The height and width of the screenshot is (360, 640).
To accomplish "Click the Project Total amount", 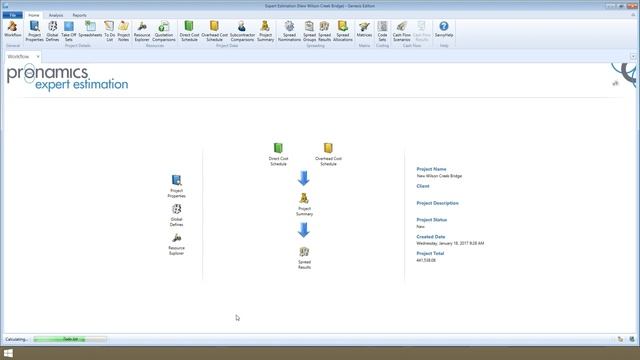I will coord(426,260).
